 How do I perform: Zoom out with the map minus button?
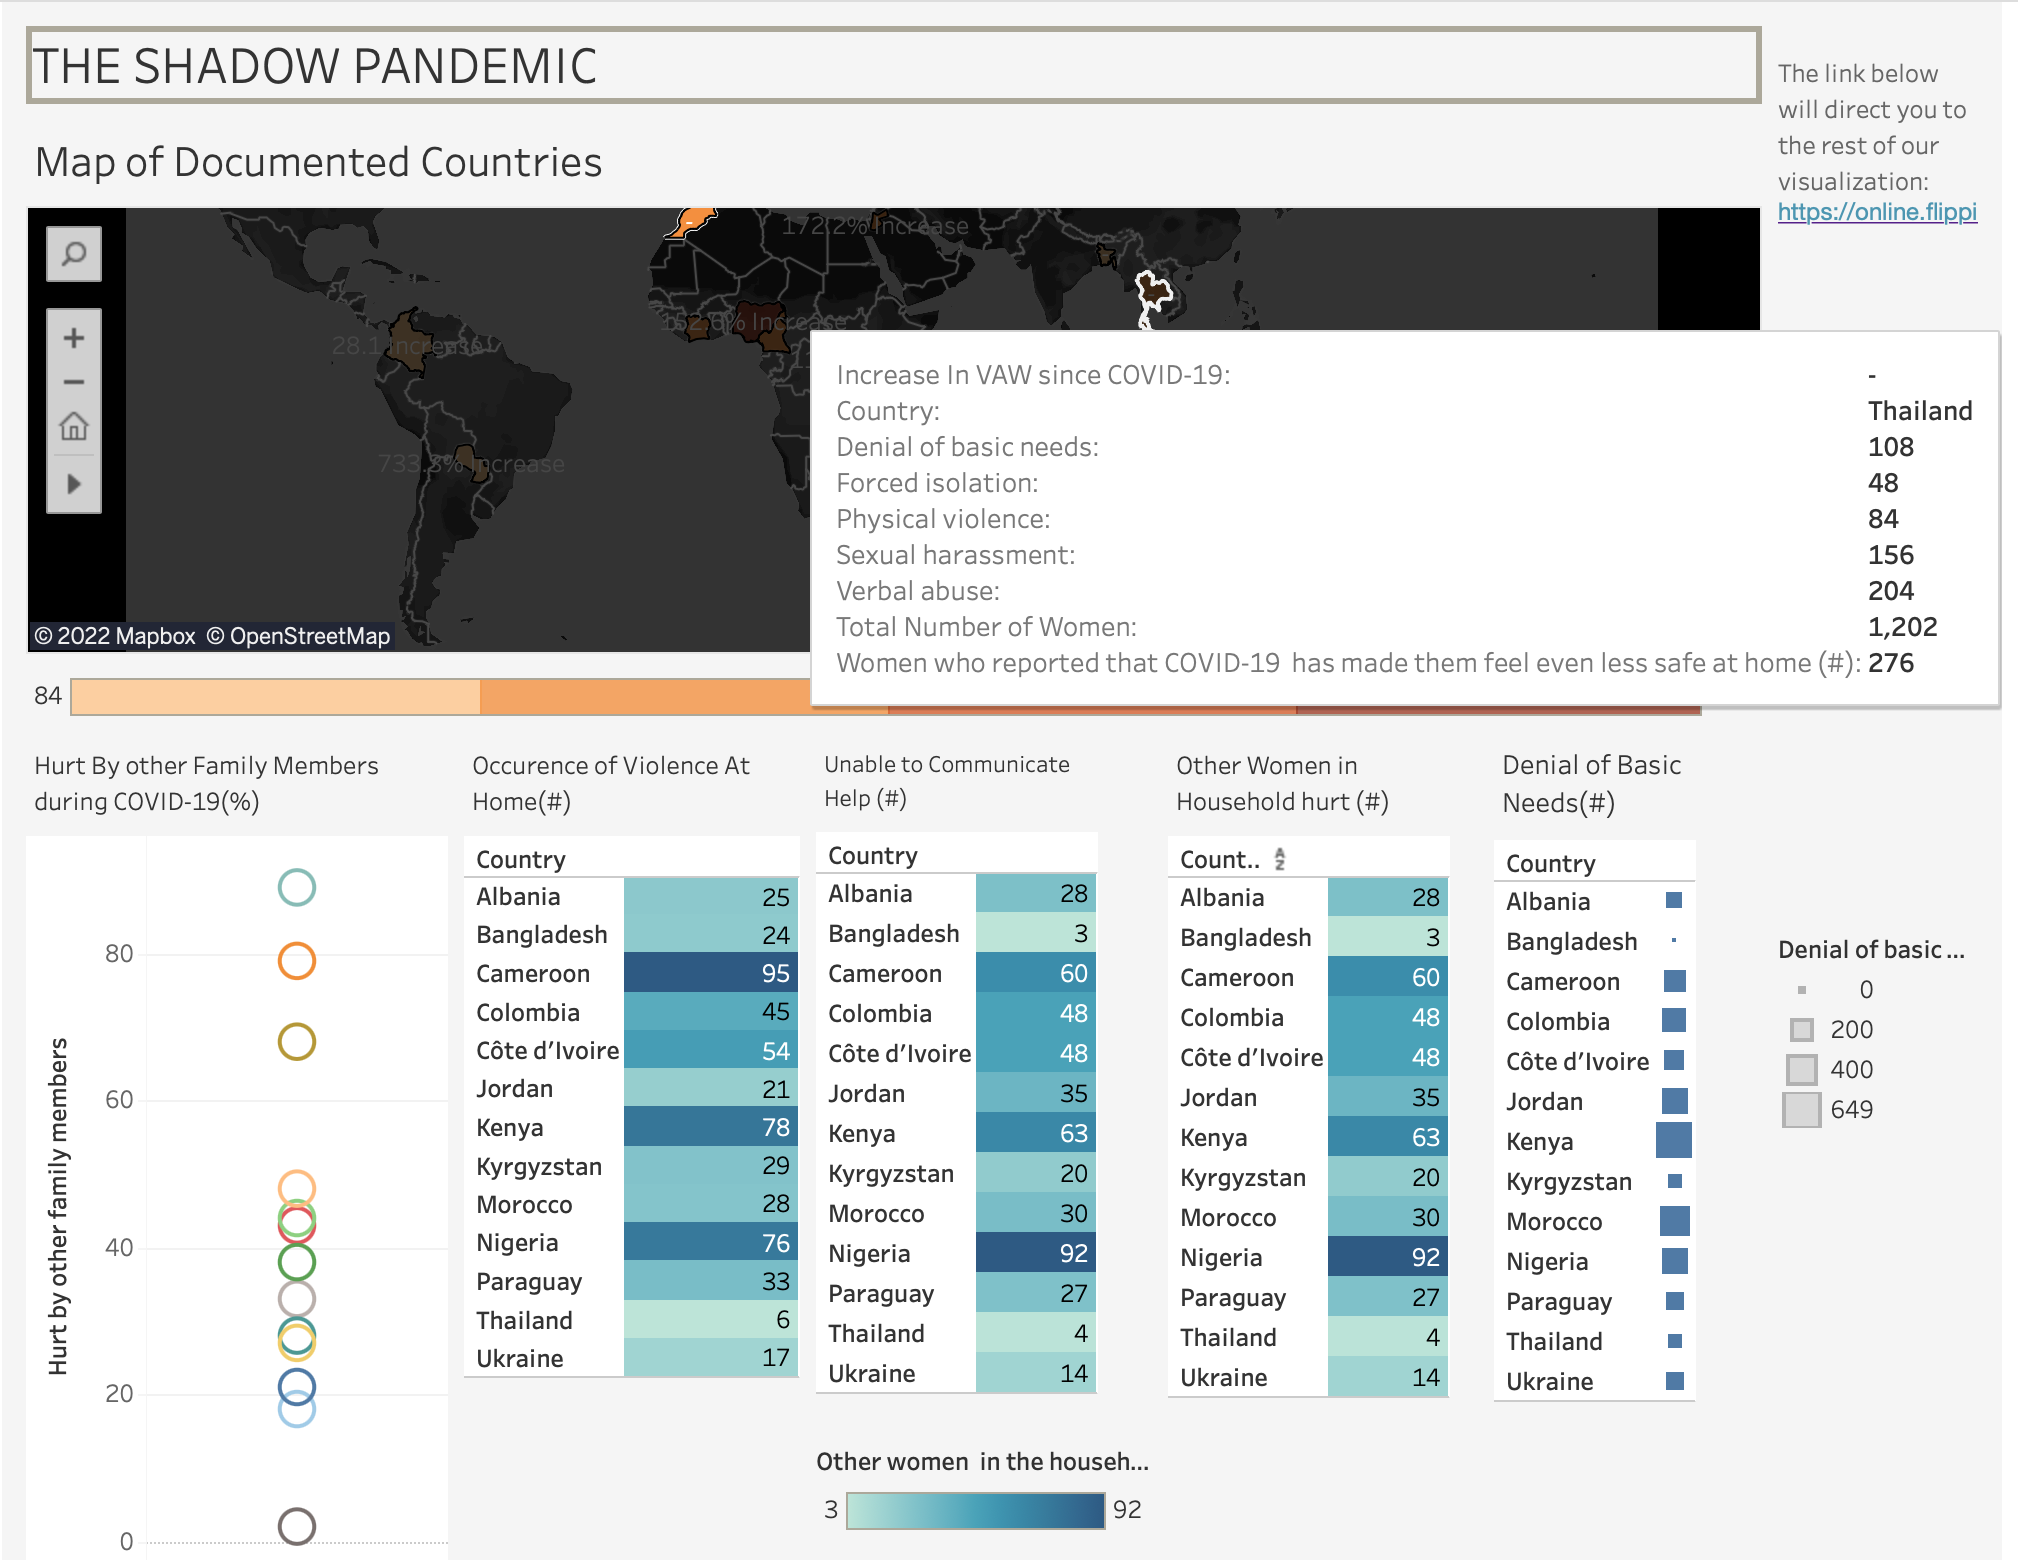[x=73, y=382]
